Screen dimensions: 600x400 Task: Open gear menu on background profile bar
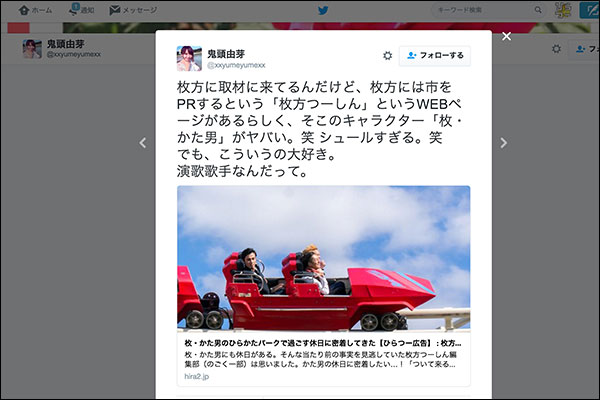click(x=556, y=49)
